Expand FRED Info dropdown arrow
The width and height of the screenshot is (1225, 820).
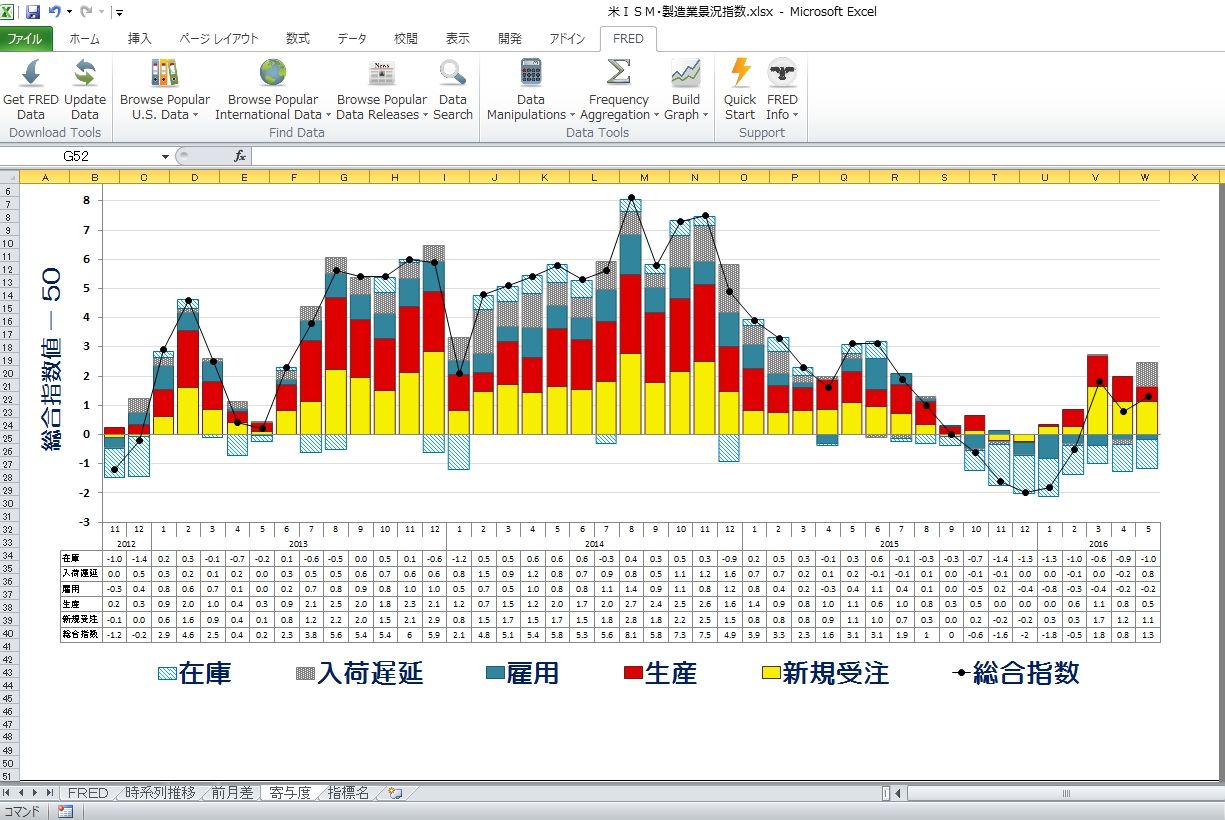tap(796, 115)
